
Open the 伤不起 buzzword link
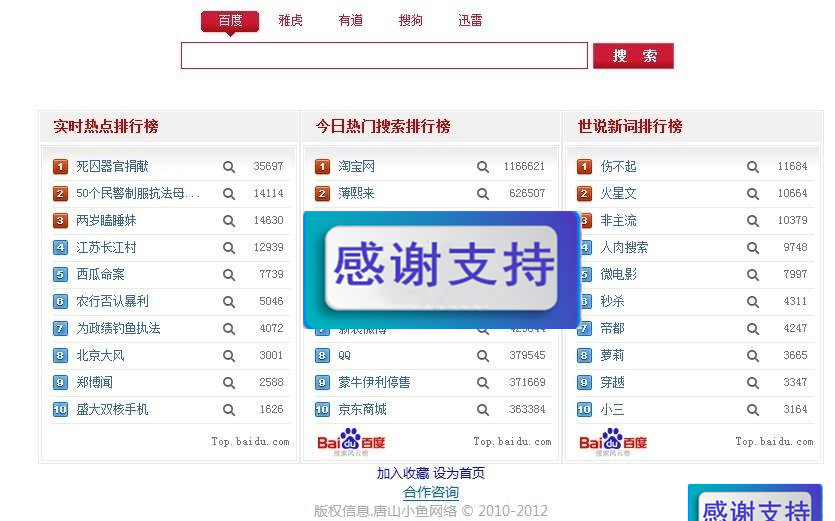point(618,166)
